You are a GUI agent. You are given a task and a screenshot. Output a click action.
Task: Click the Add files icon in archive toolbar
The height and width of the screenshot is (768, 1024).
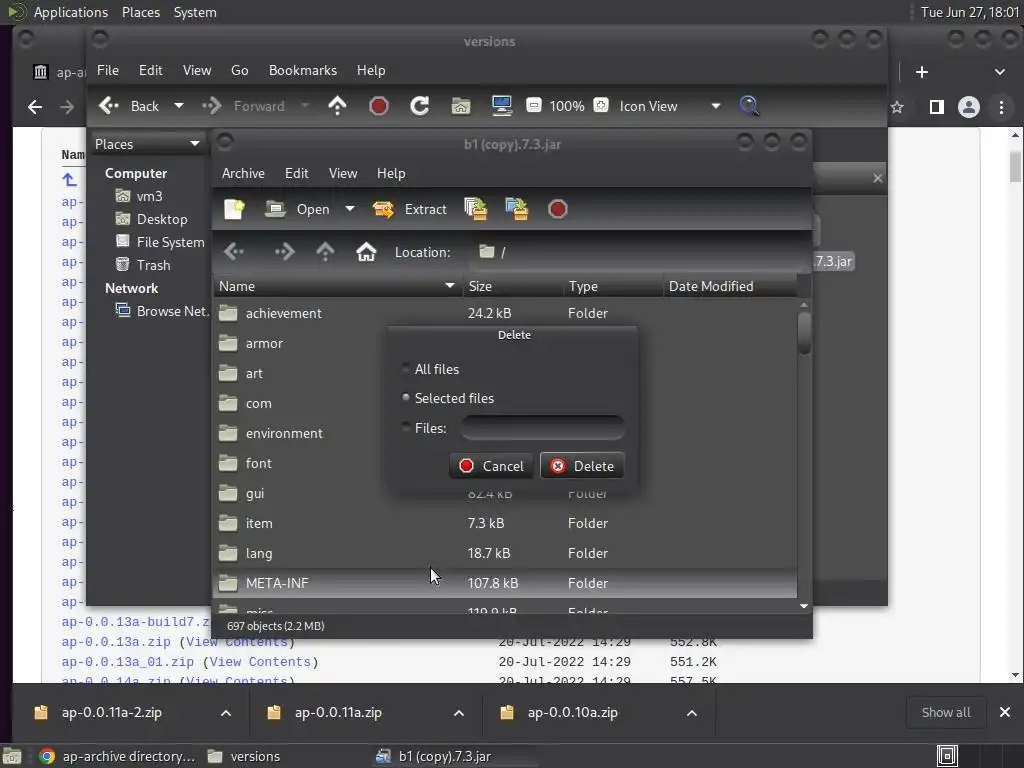pos(476,209)
